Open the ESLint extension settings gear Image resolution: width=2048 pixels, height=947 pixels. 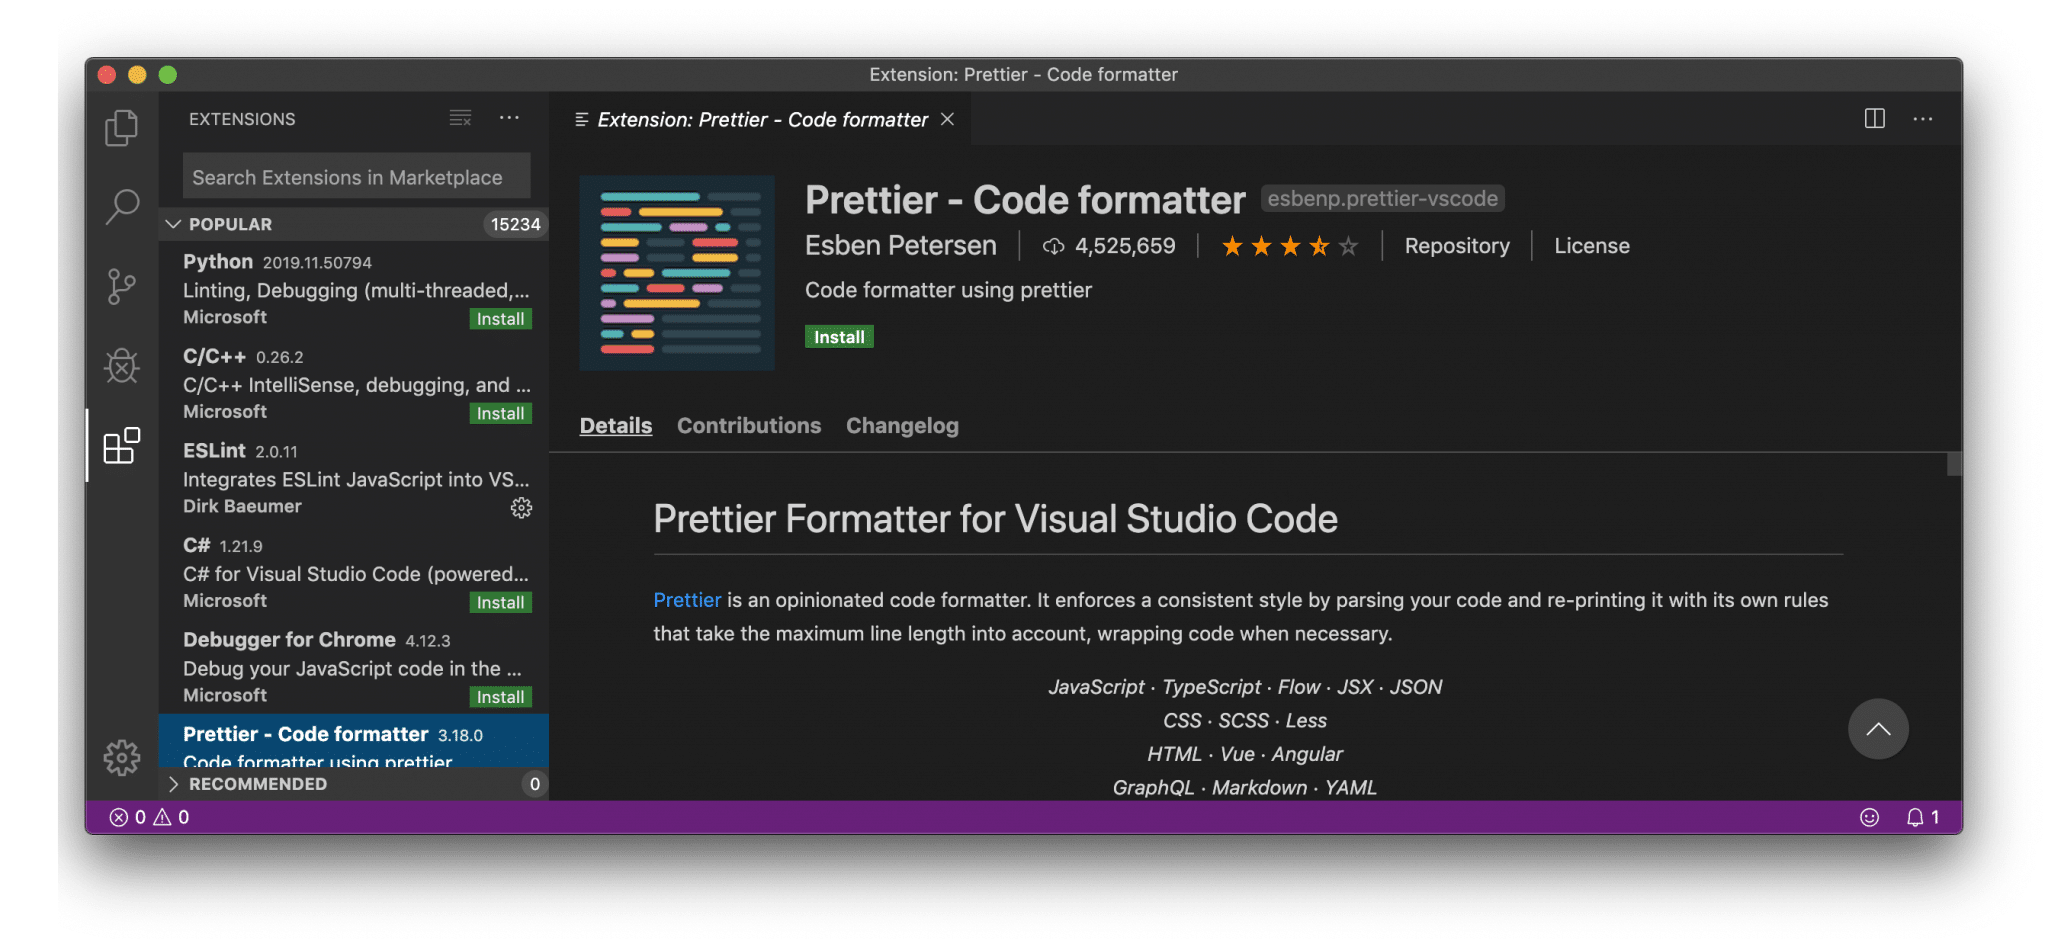click(x=520, y=508)
